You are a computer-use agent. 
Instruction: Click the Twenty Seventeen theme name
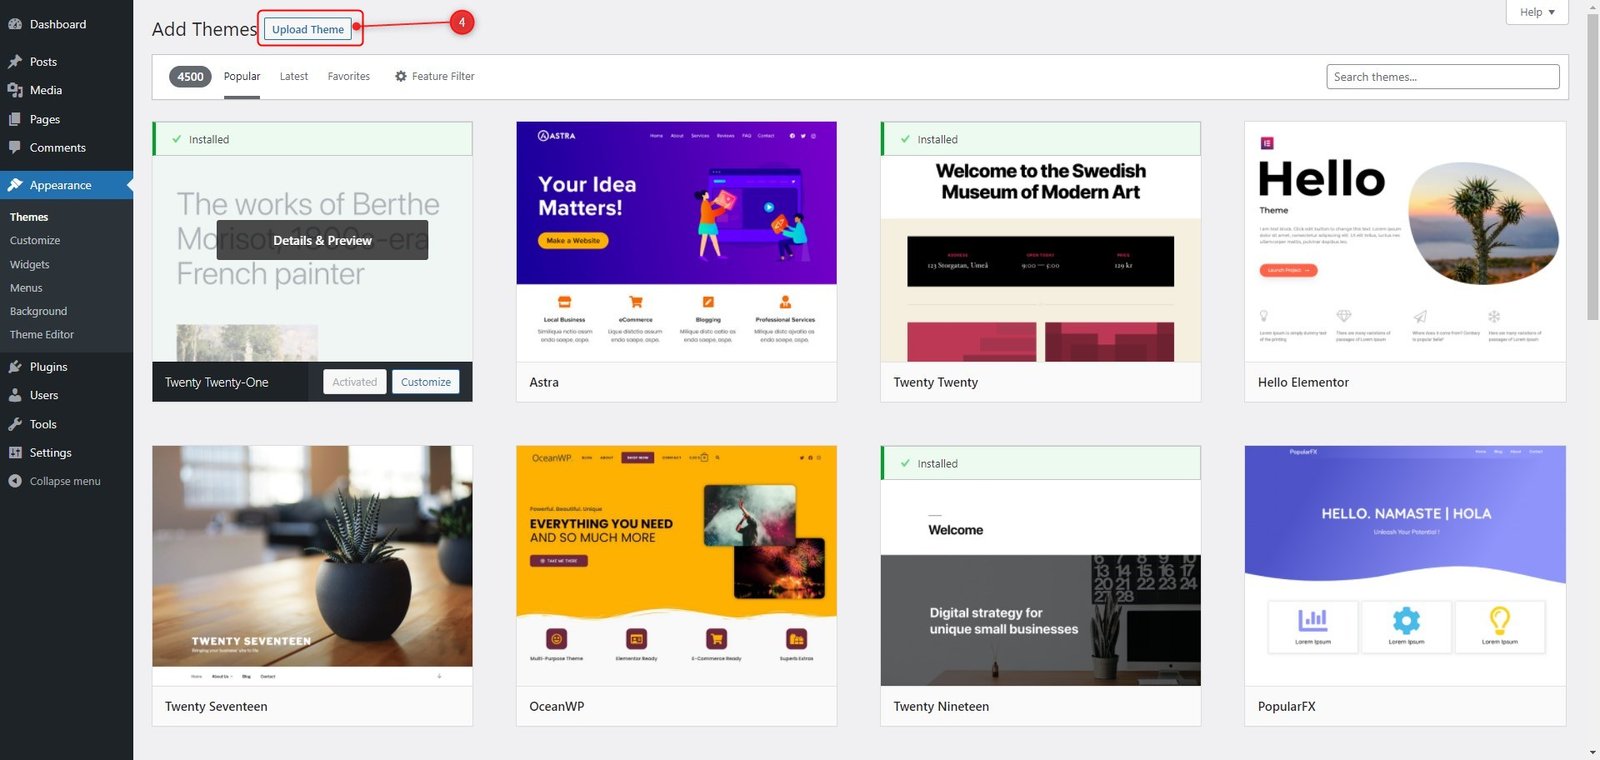216,706
